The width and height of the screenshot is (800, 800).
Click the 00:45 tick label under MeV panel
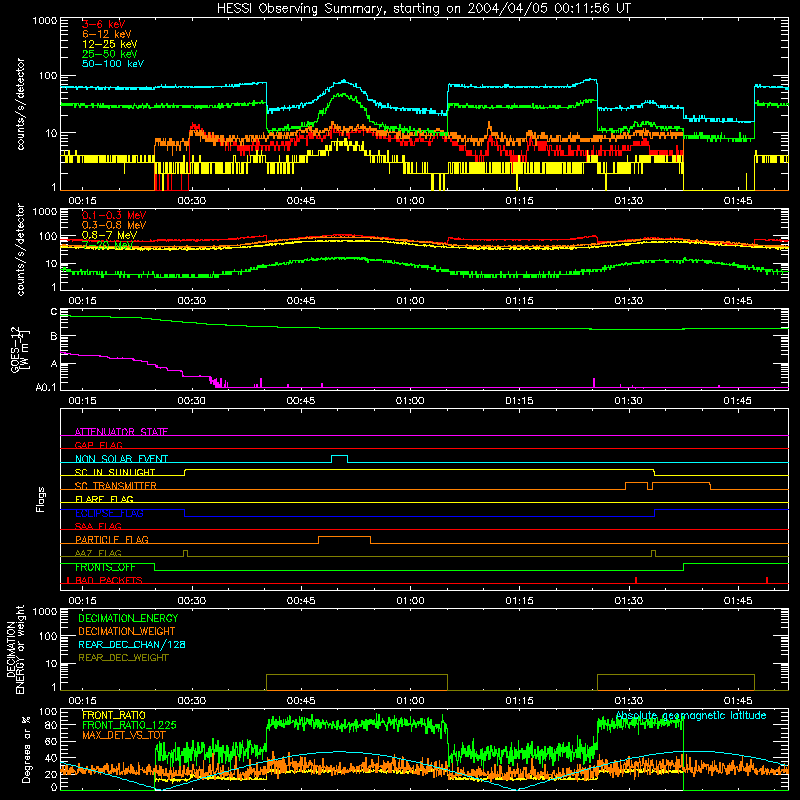pos(301,301)
